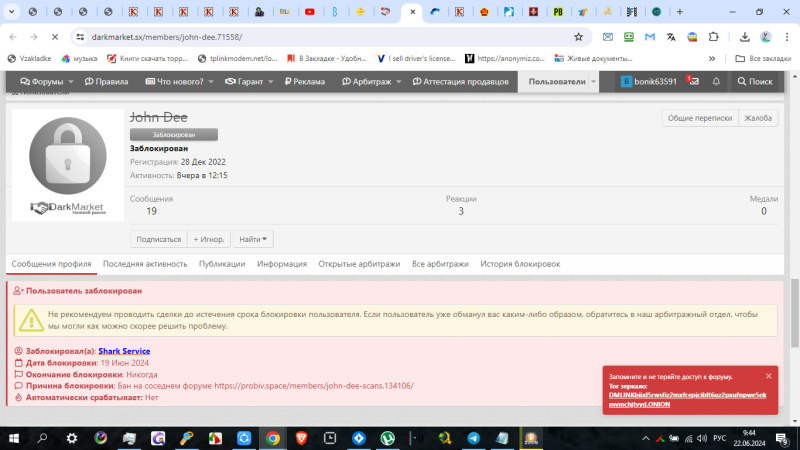
Task: Click the site information icon in address bar
Action: click(80, 37)
